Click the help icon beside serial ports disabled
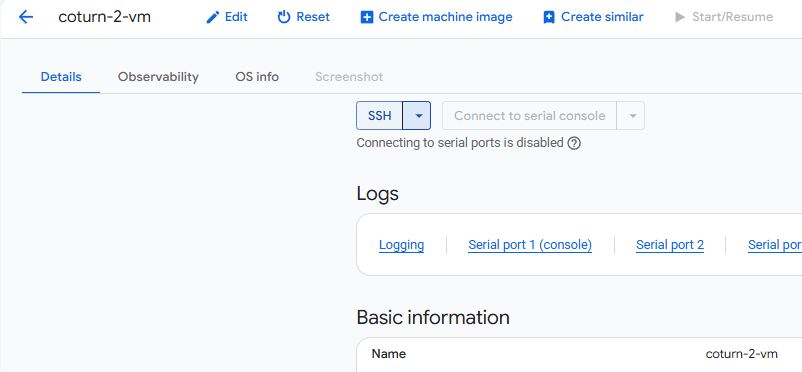This screenshot has width=802, height=372. pyautogui.click(x=574, y=143)
